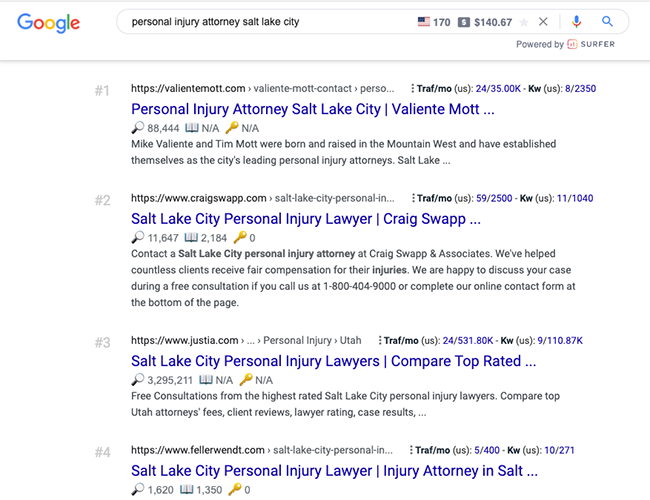Start voice search with microphone icon
Viewport: 650px width, 500px height.
click(x=576, y=21)
